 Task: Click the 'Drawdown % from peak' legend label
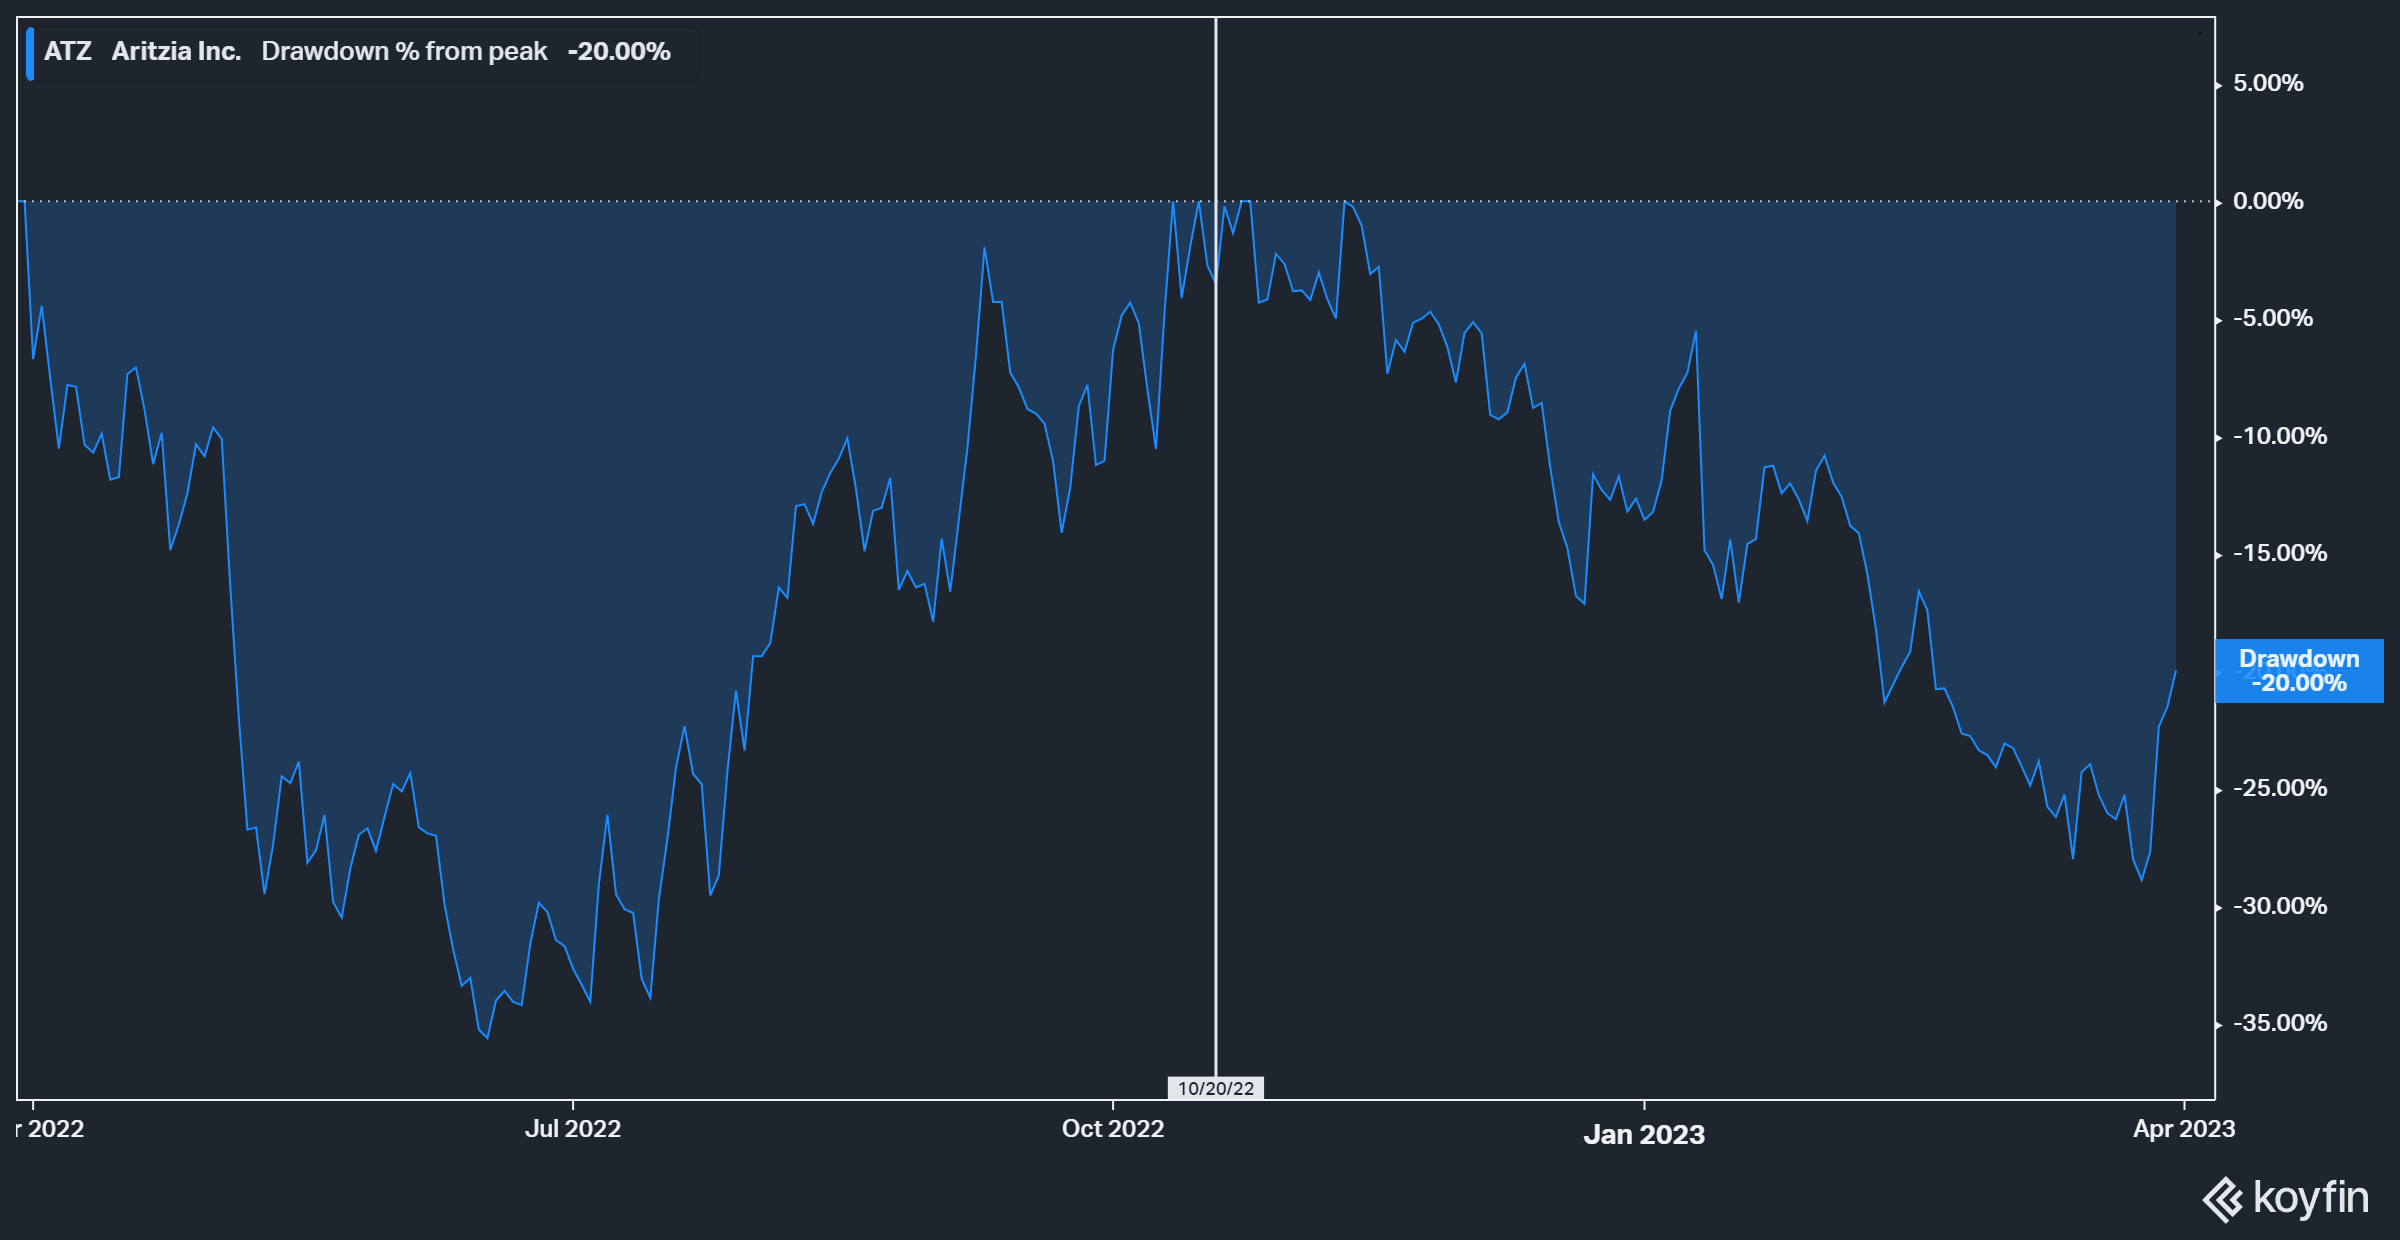[404, 51]
